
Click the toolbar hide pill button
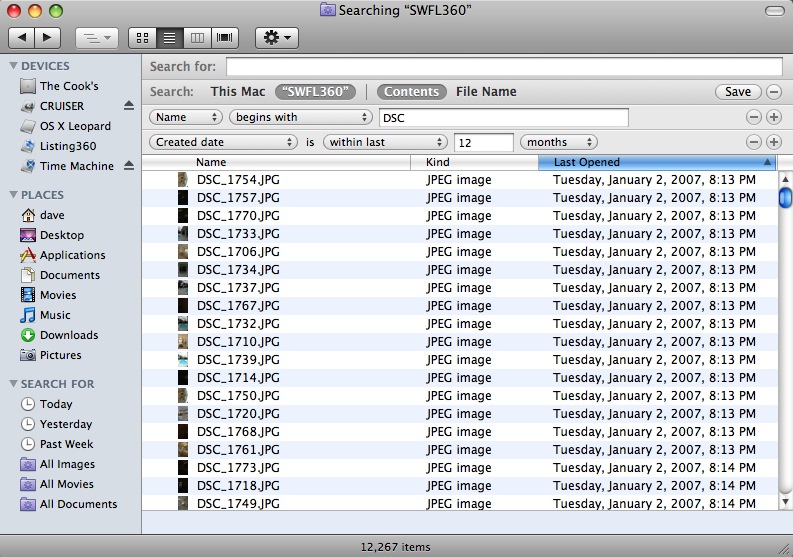tap(774, 11)
